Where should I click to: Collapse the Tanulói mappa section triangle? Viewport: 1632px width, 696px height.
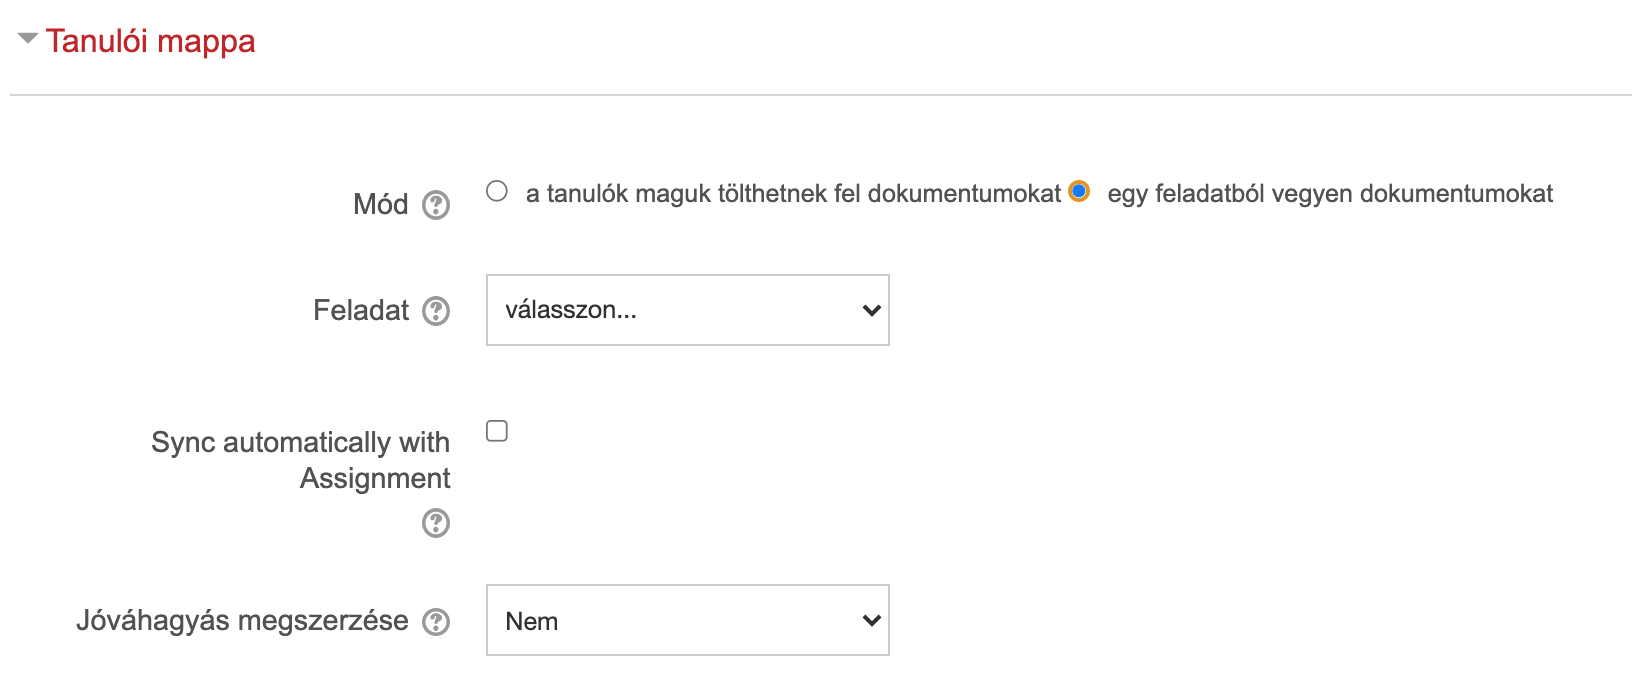tap(28, 39)
